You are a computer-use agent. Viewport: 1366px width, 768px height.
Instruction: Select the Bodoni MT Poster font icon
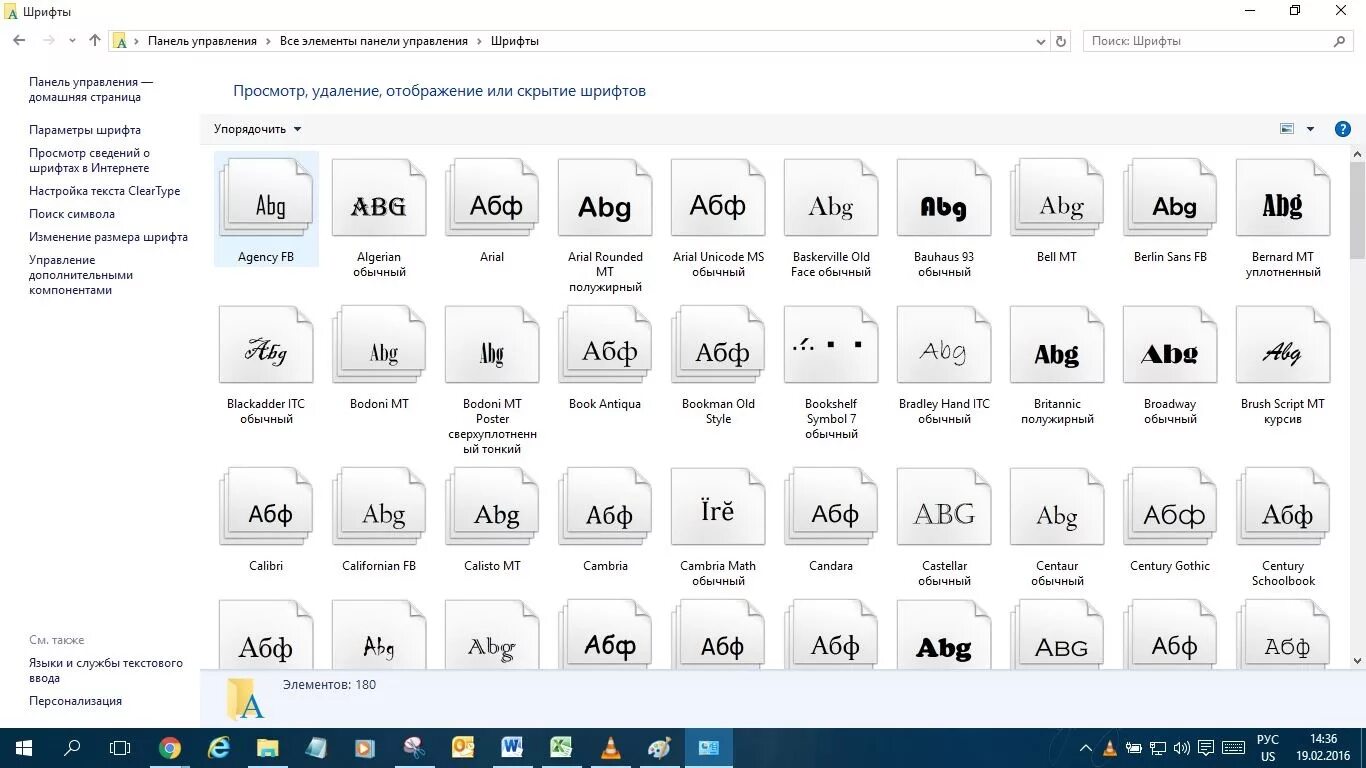pos(492,344)
